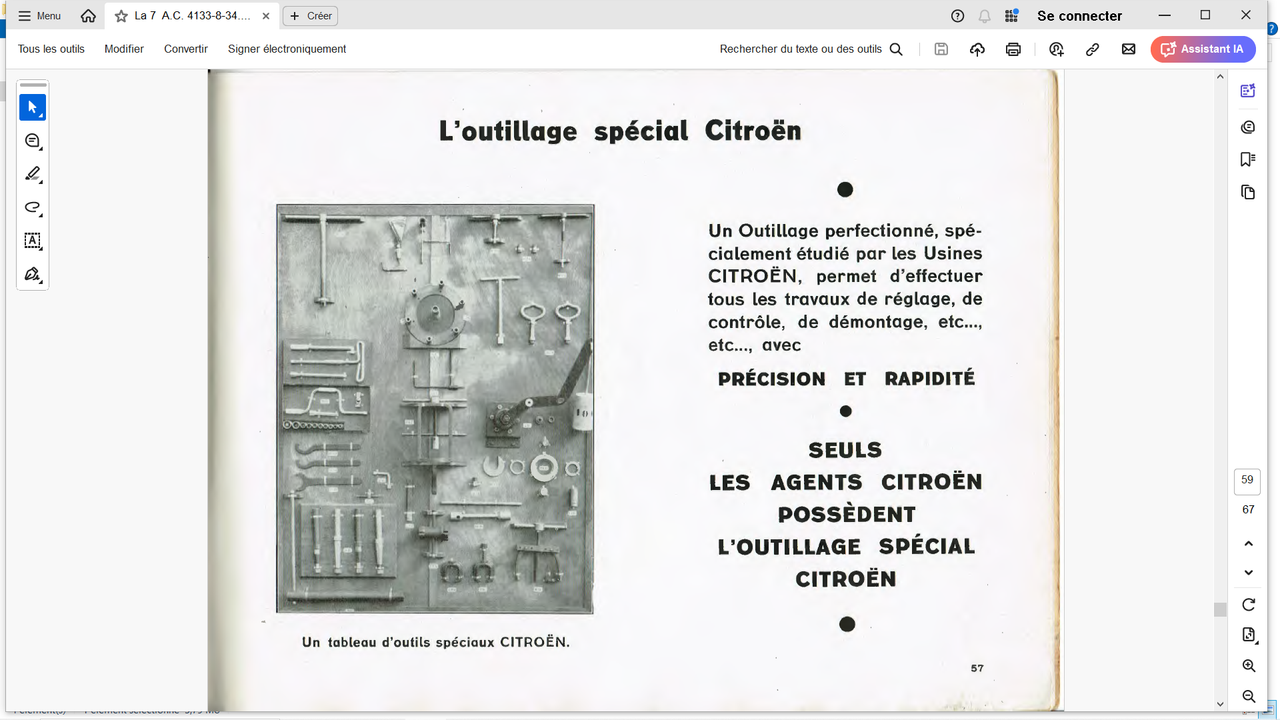Open the fill and sign pen tool
Viewport: 1280px width, 720px height.
(33, 274)
